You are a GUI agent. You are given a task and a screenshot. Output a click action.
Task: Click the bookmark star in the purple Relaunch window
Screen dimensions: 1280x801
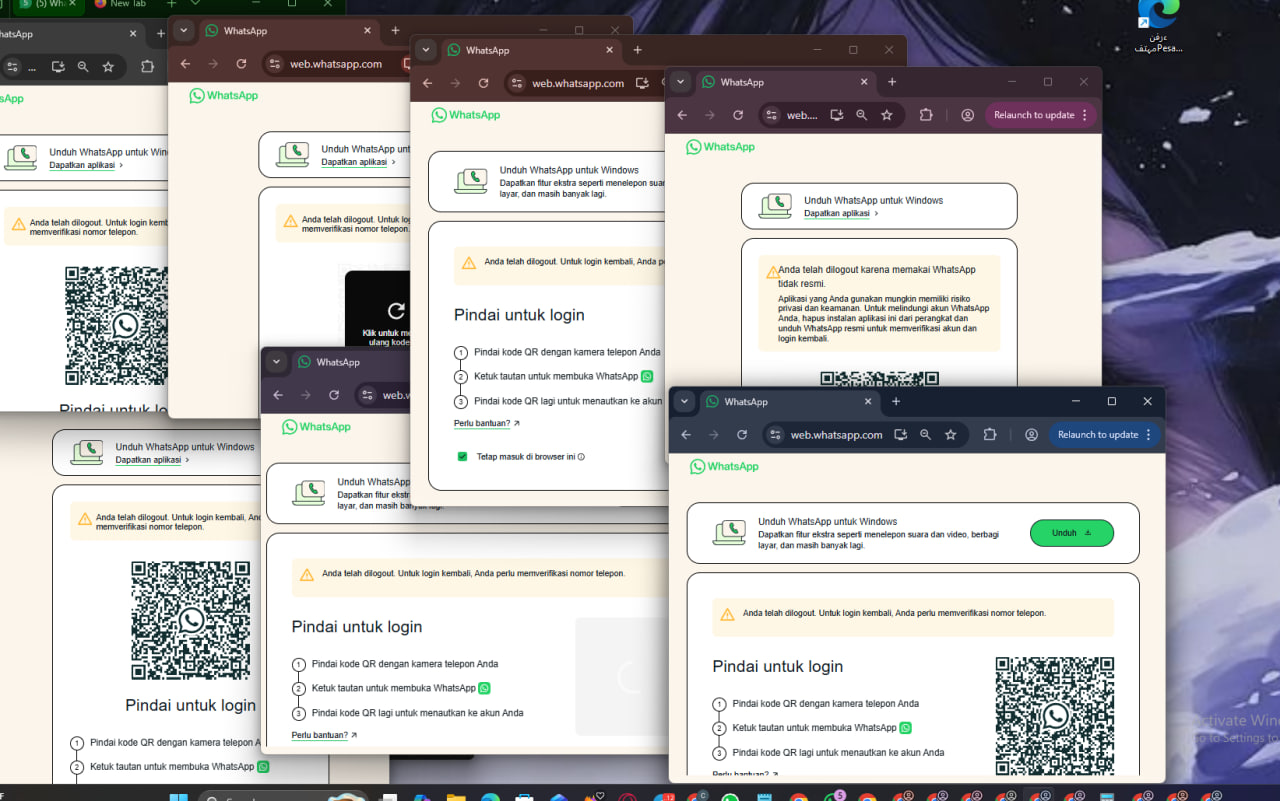887,115
